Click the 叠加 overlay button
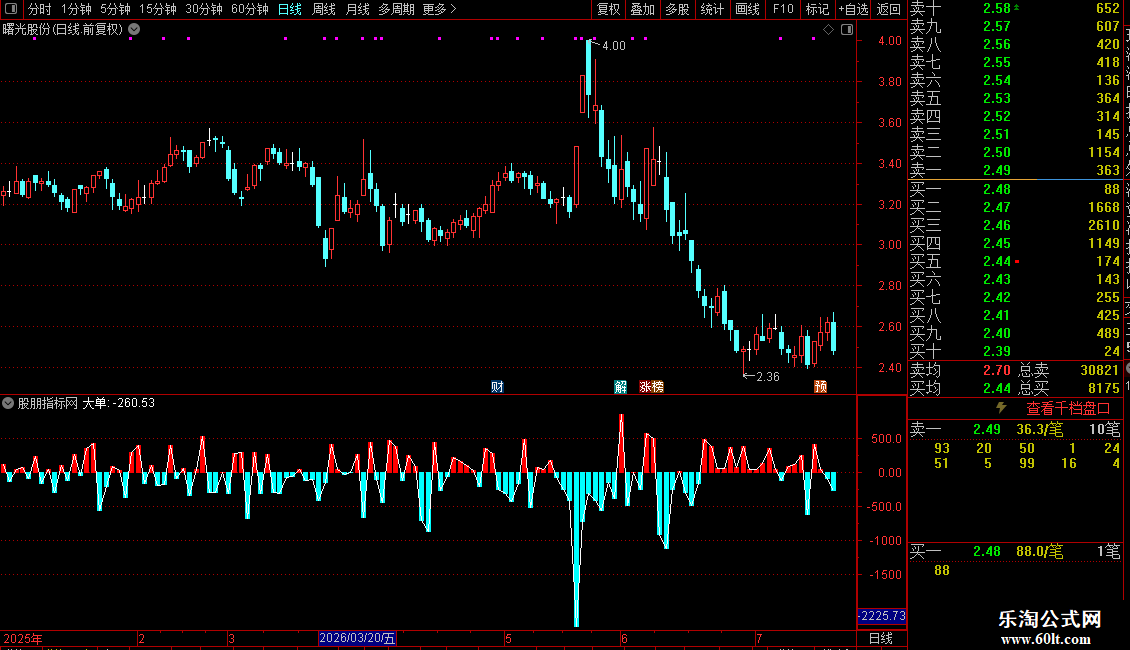This screenshot has width=1130, height=650. (x=642, y=9)
